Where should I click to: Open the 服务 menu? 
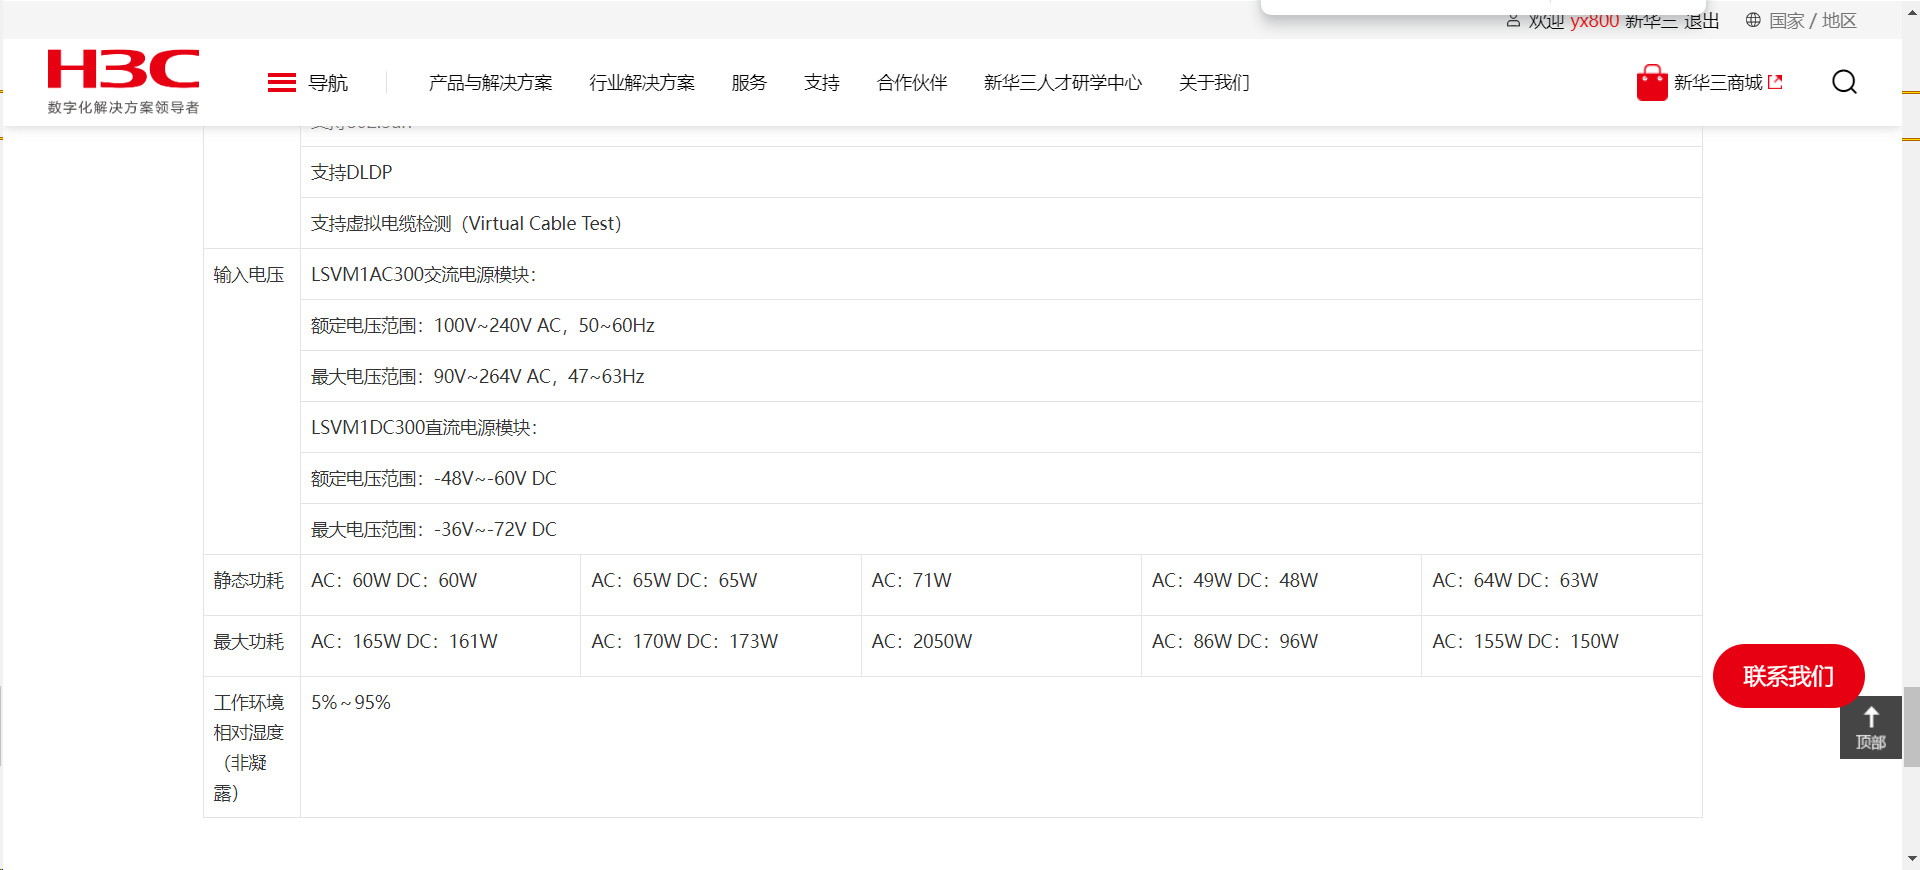pos(749,83)
